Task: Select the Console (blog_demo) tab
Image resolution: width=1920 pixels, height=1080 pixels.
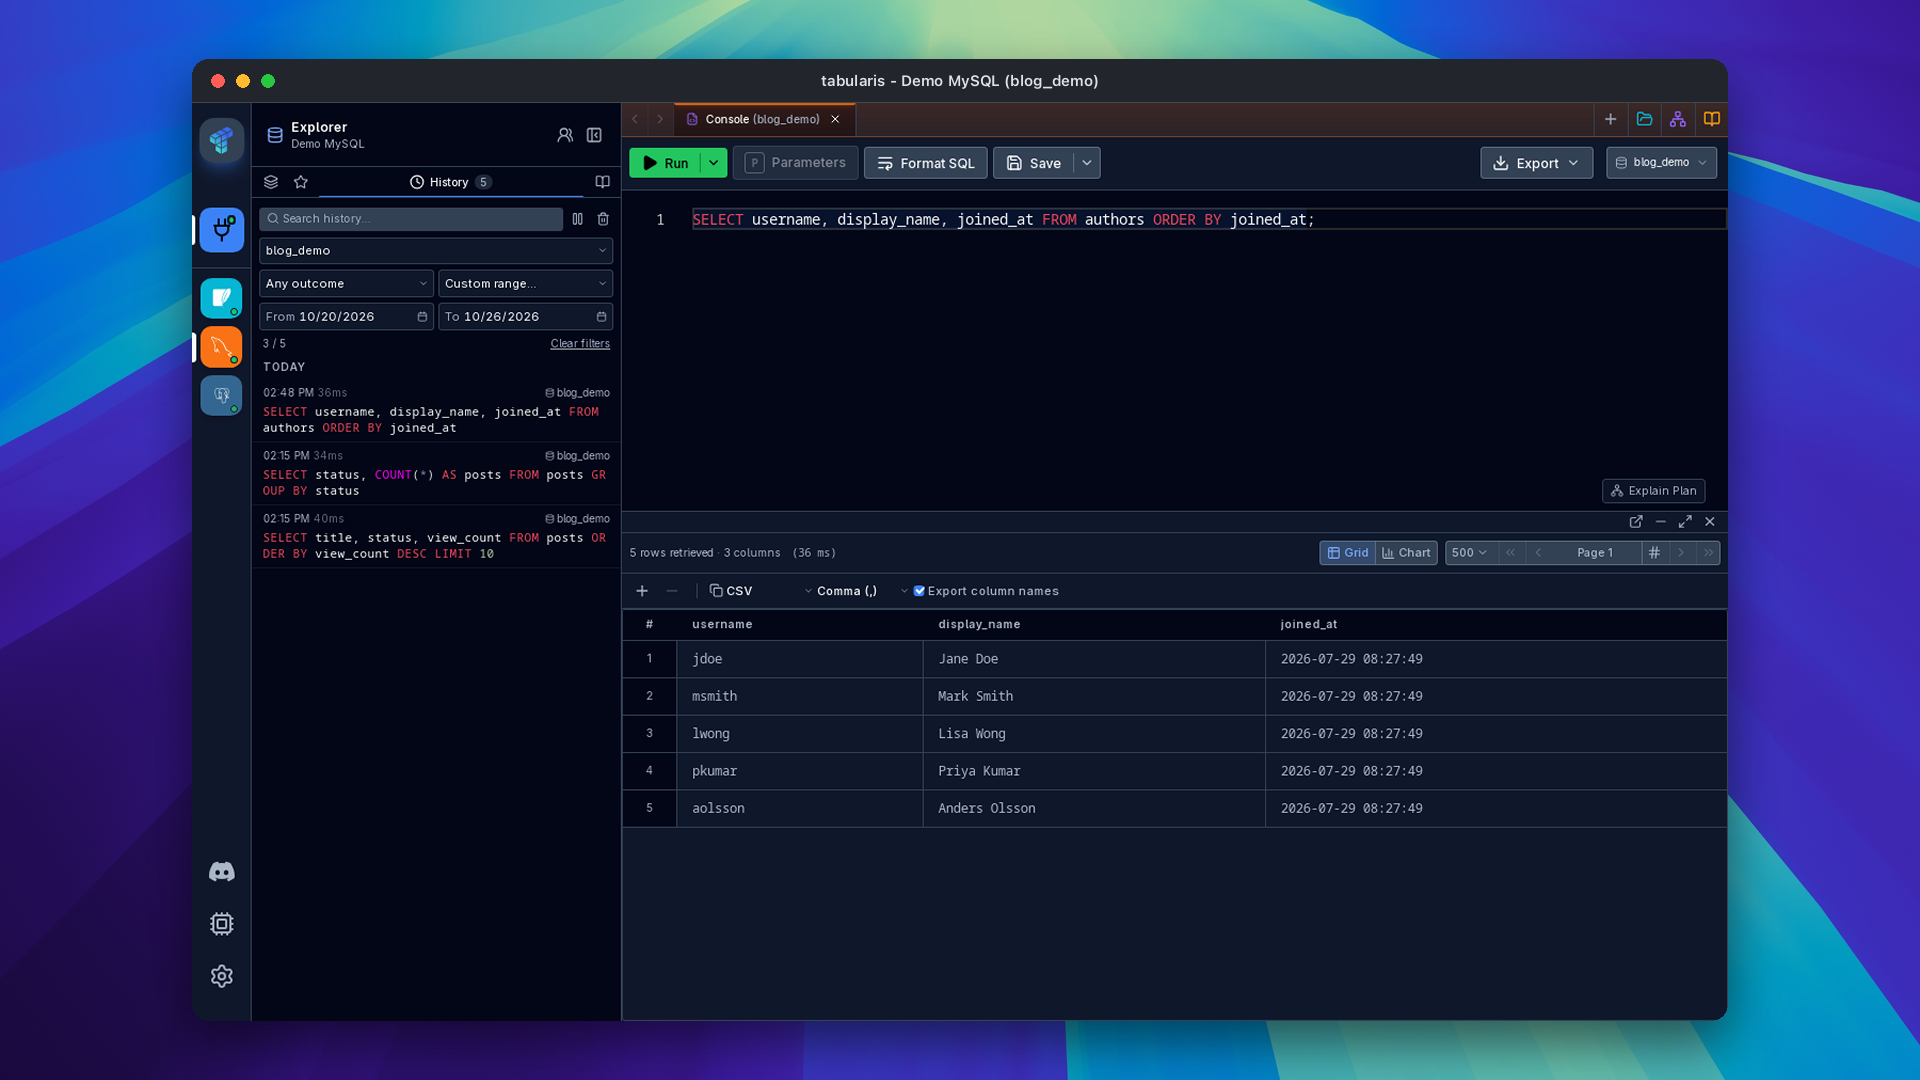Action: (764, 119)
